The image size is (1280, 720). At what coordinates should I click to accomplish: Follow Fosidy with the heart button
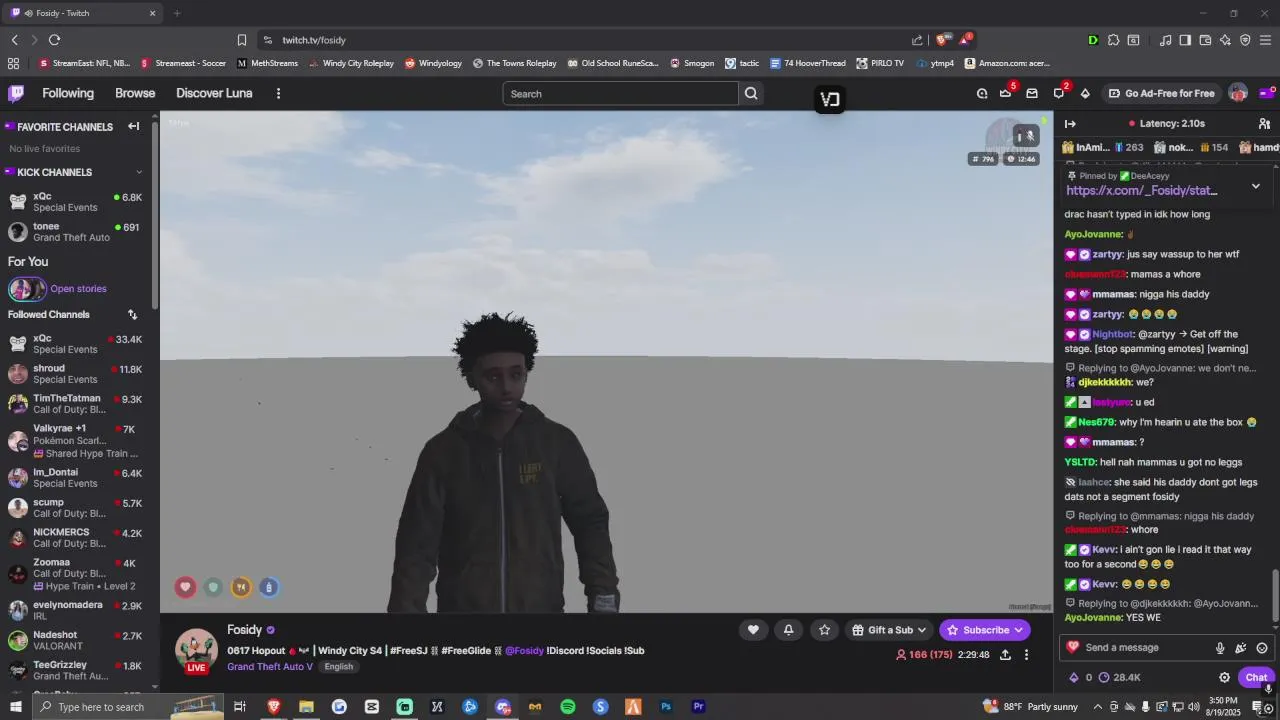(x=753, y=629)
